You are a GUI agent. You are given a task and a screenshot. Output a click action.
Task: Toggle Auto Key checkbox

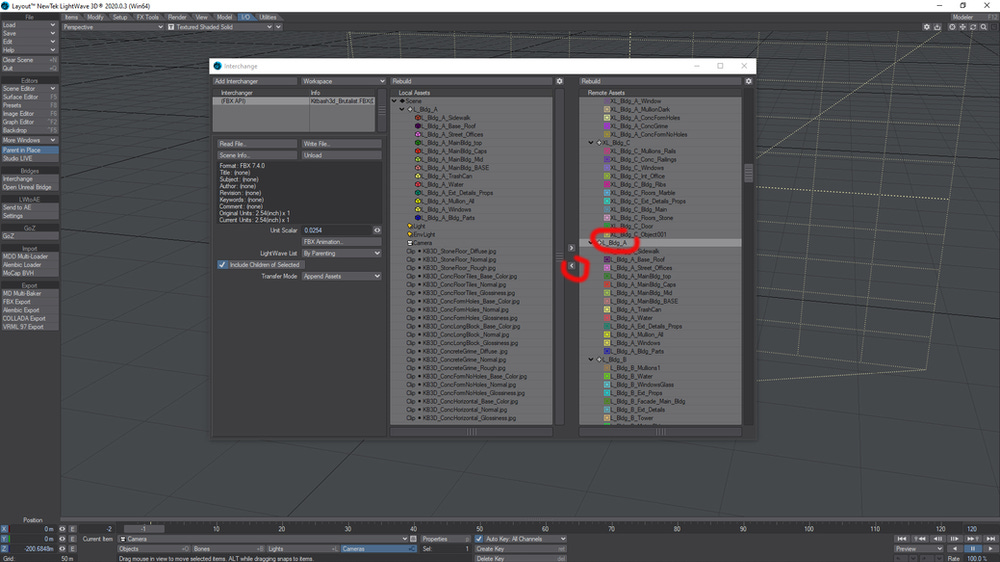479,539
